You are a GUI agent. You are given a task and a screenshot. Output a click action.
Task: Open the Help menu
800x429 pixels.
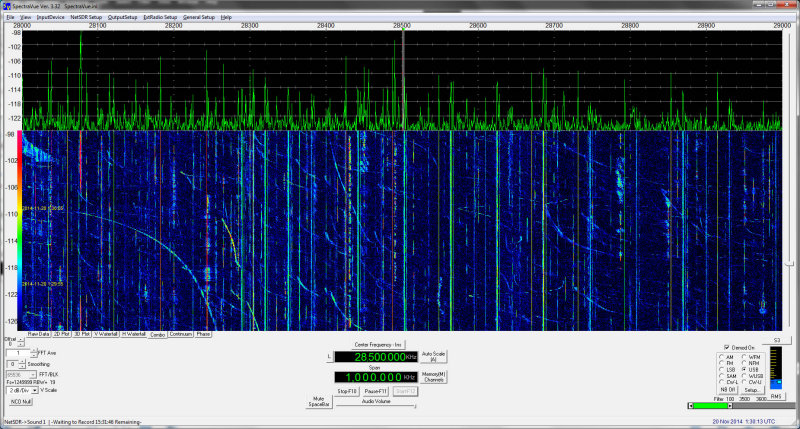click(226, 17)
